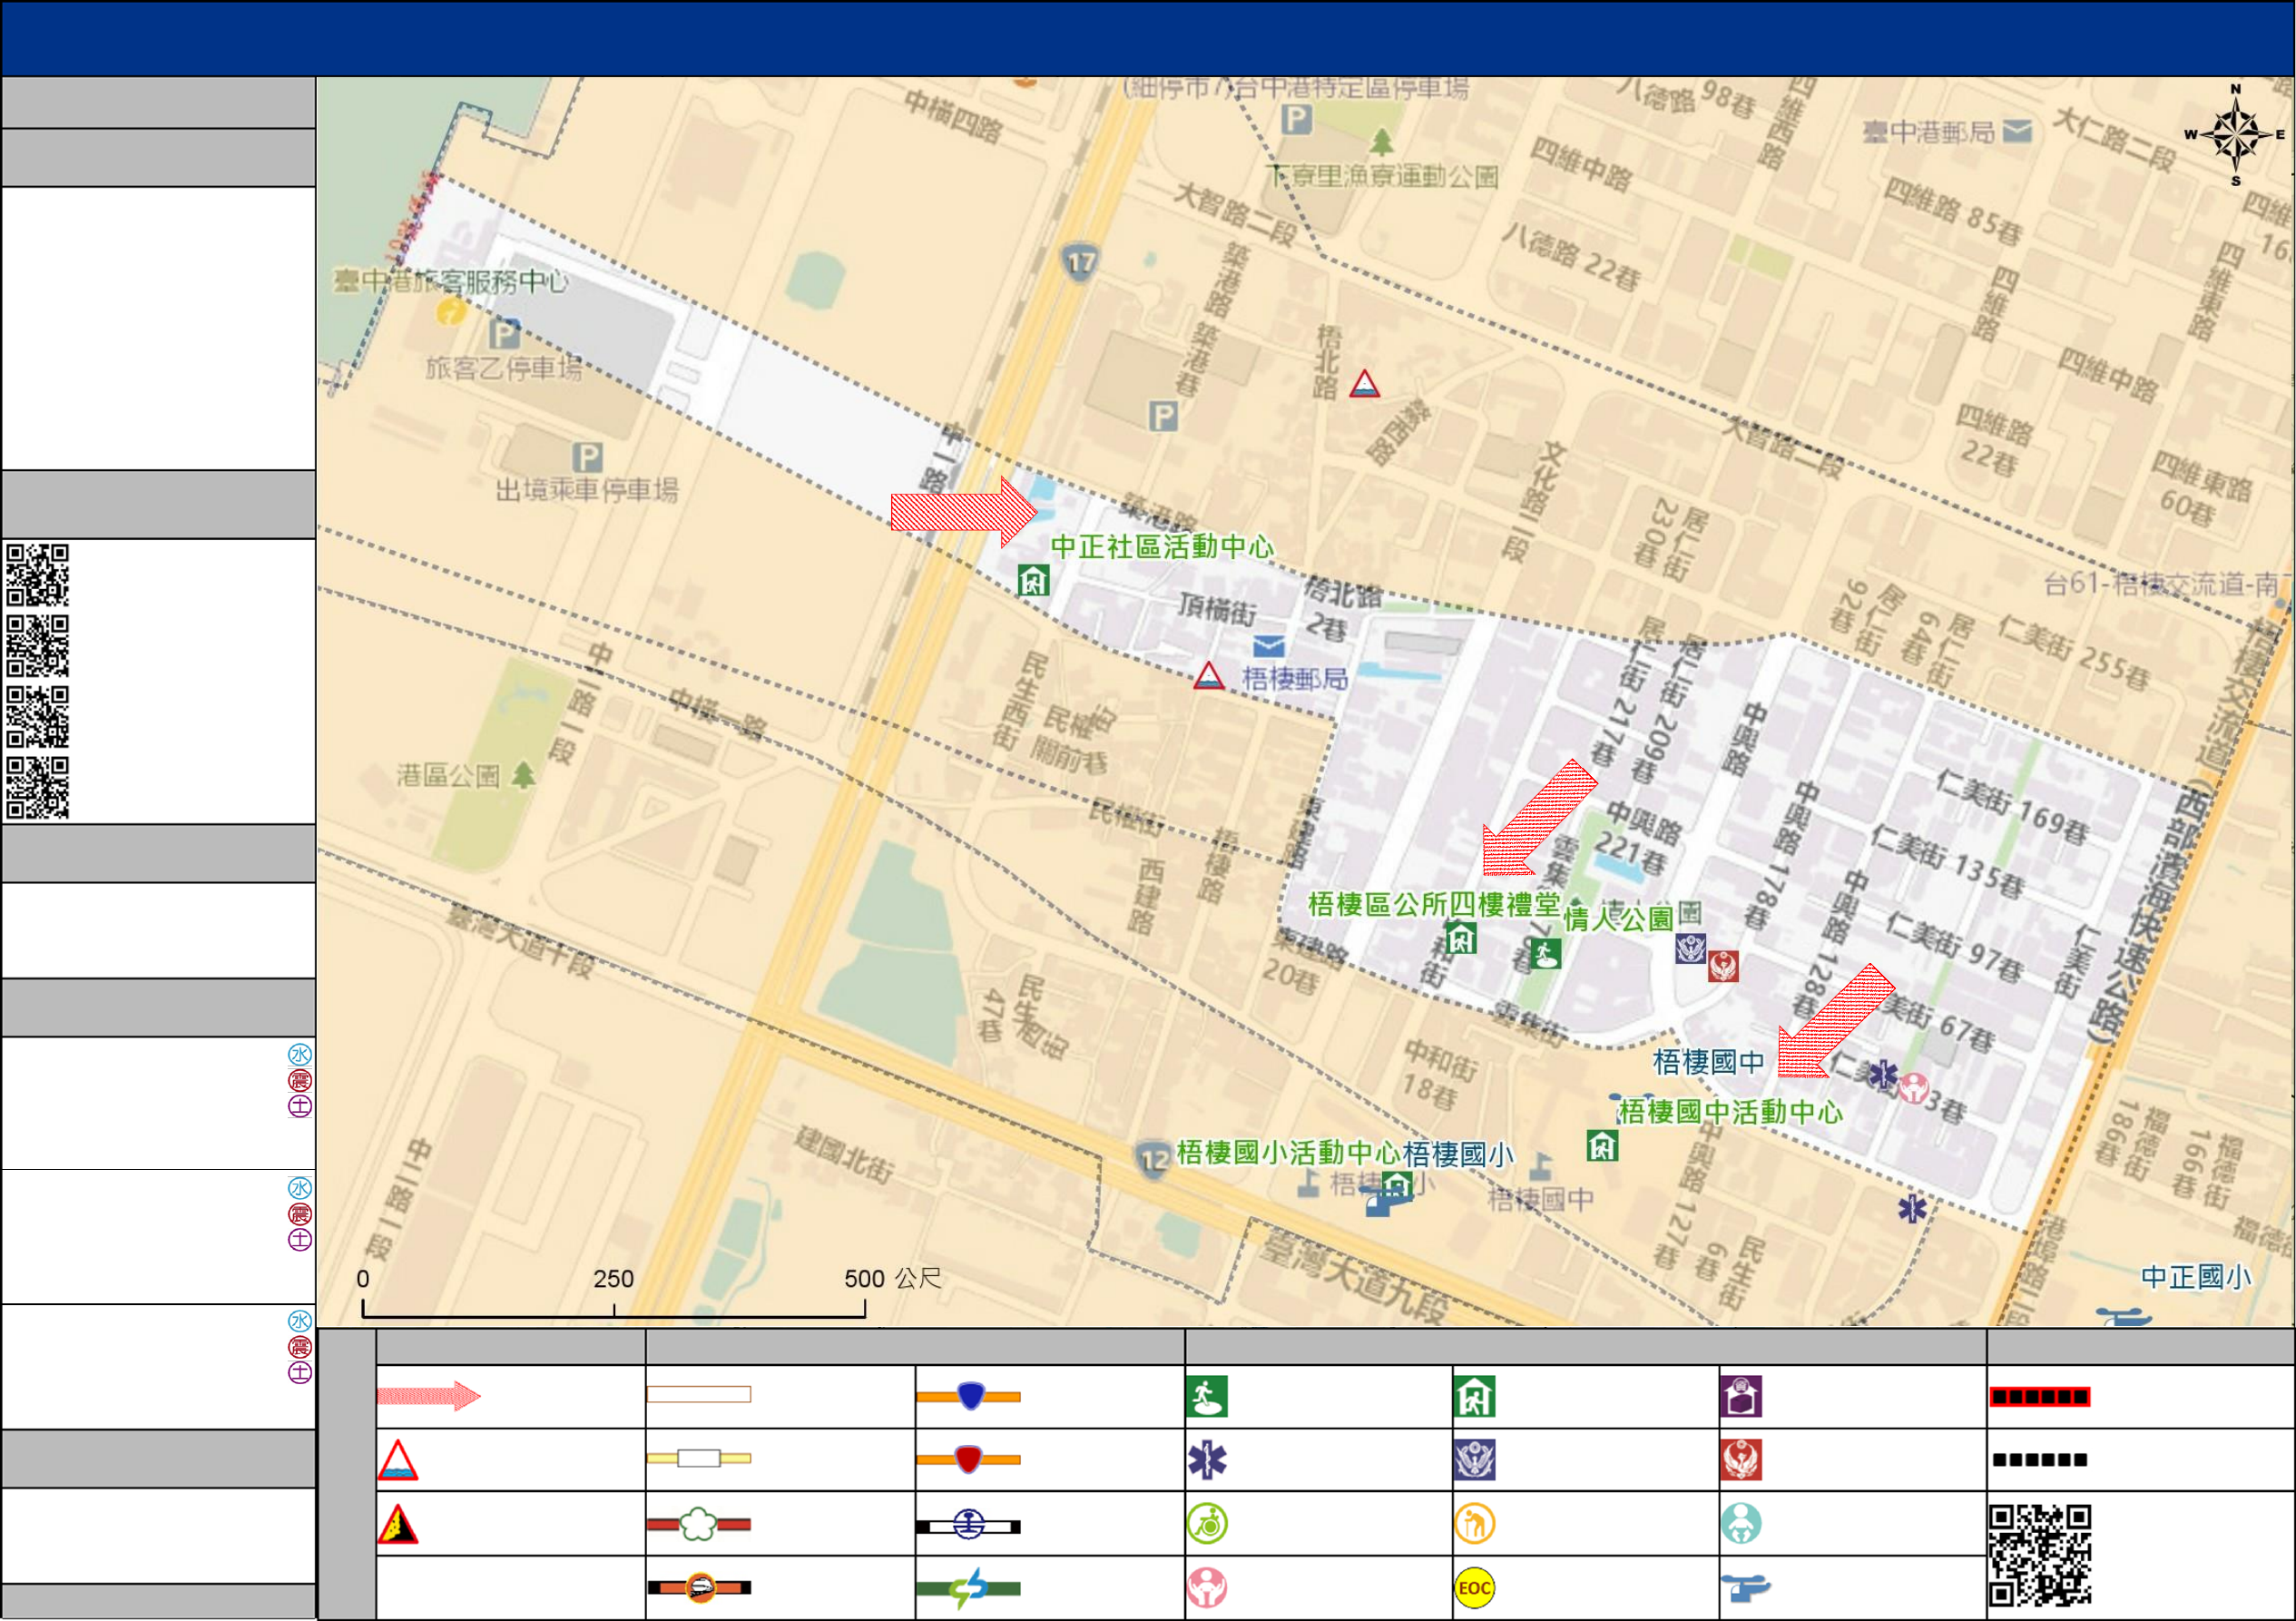Click the helicopter icon in legend

pyautogui.click(x=1745, y=1588)
